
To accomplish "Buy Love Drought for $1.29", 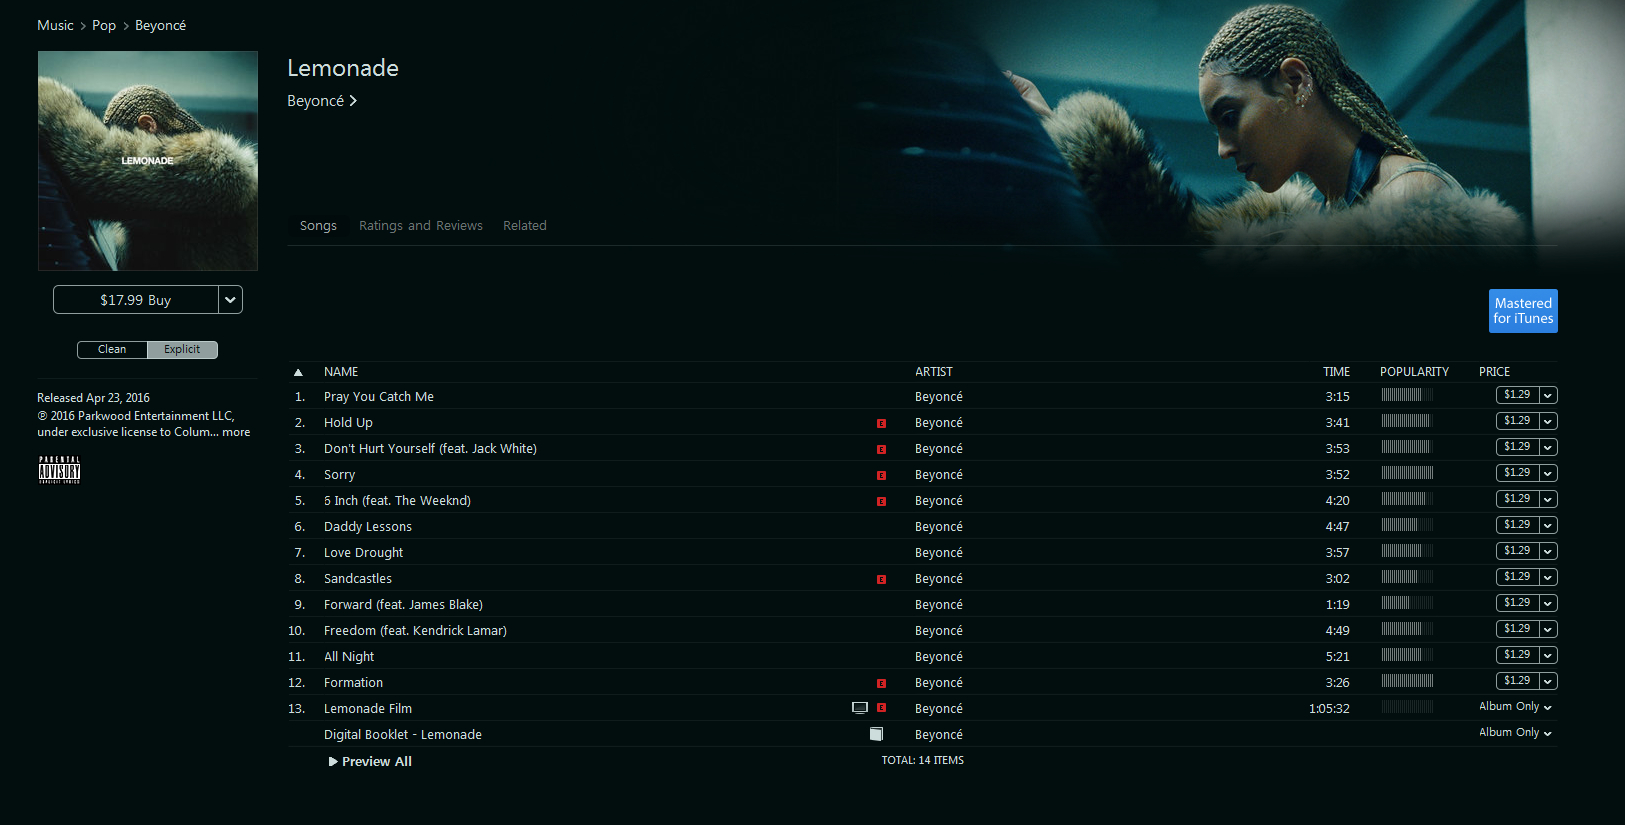I will pos(1517,552).
